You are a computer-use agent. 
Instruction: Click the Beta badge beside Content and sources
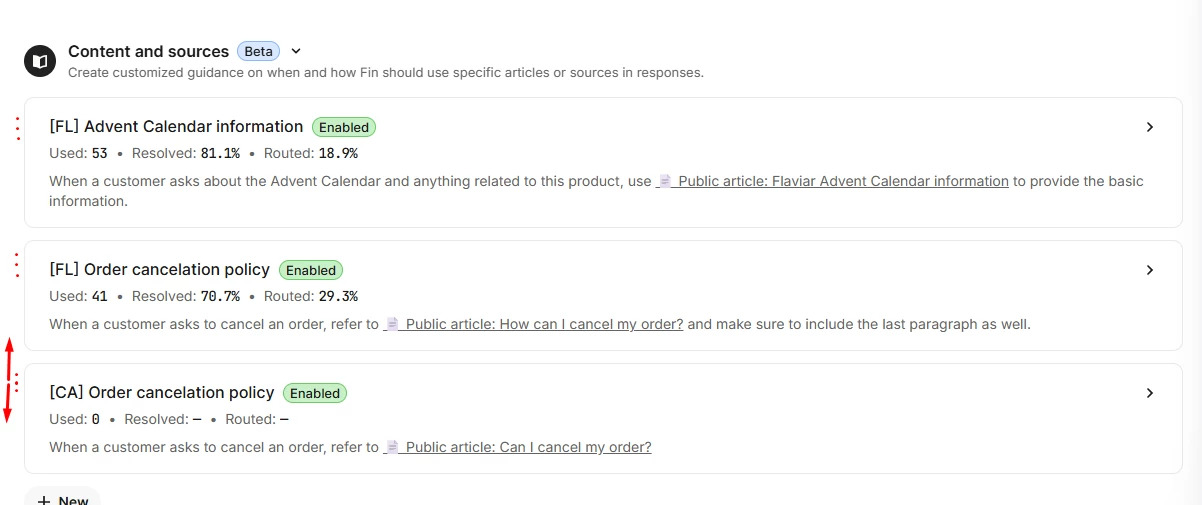click(x=259, y=51)
